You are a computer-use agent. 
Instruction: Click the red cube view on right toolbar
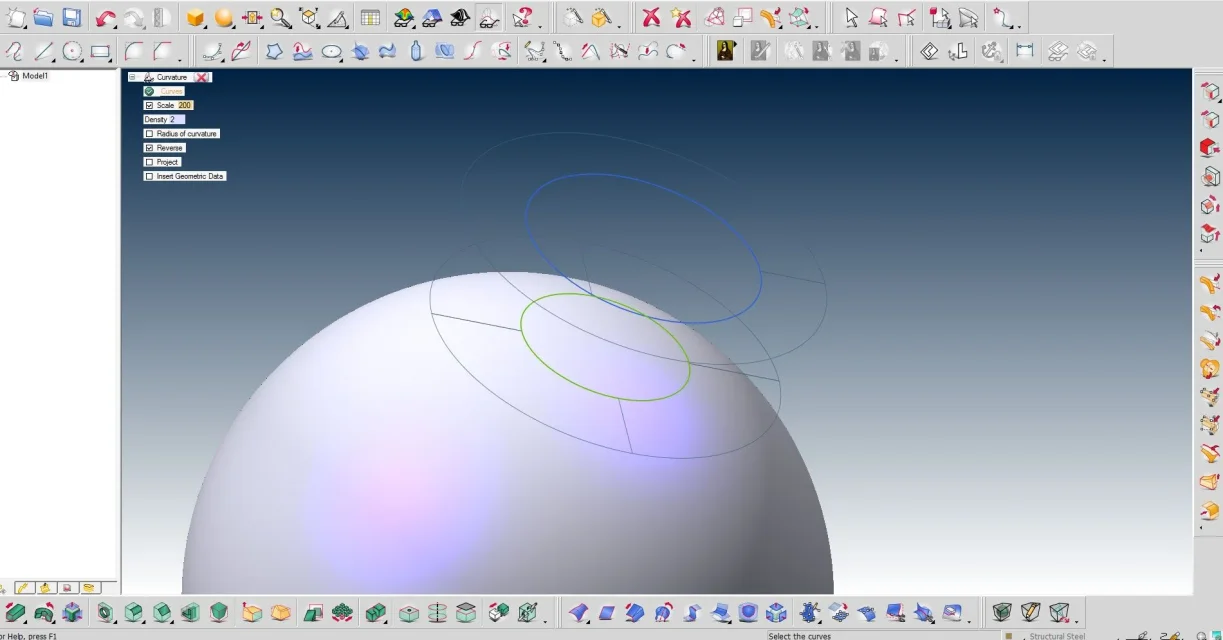[1209, 148]
